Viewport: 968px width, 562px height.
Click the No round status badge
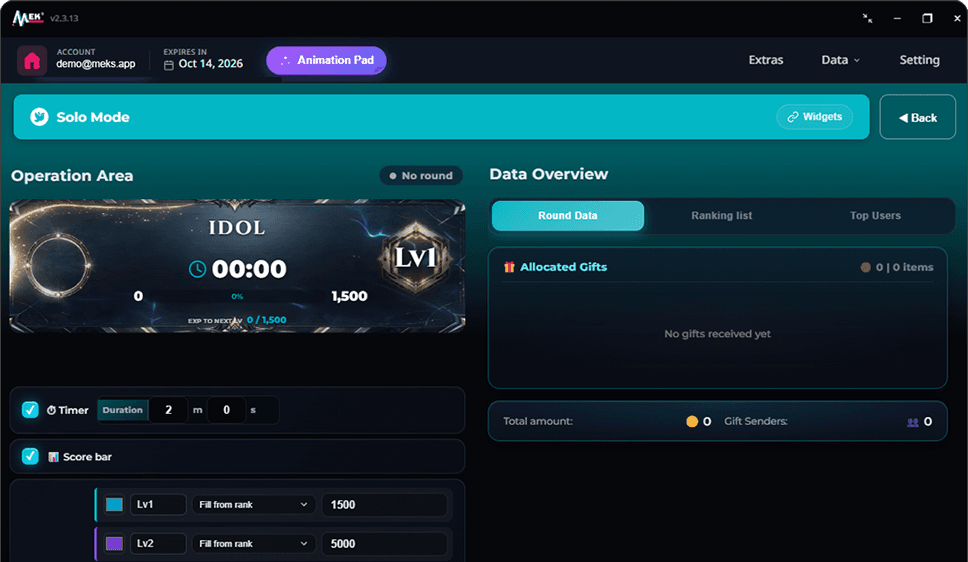point(421,175)
